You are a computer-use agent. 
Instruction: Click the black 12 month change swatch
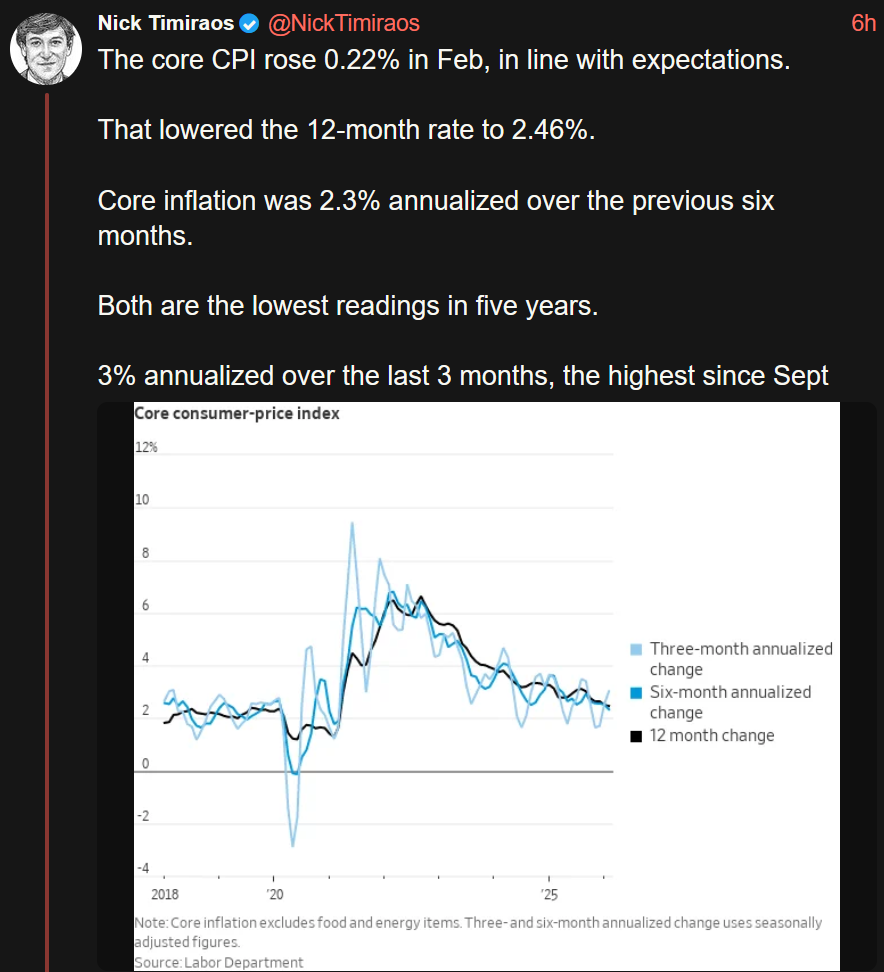[x=636, y=736]
